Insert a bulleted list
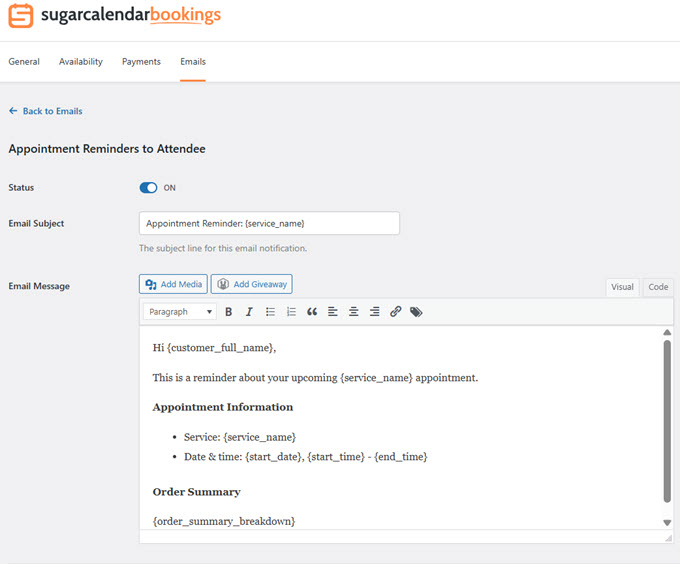 point(270,312)
